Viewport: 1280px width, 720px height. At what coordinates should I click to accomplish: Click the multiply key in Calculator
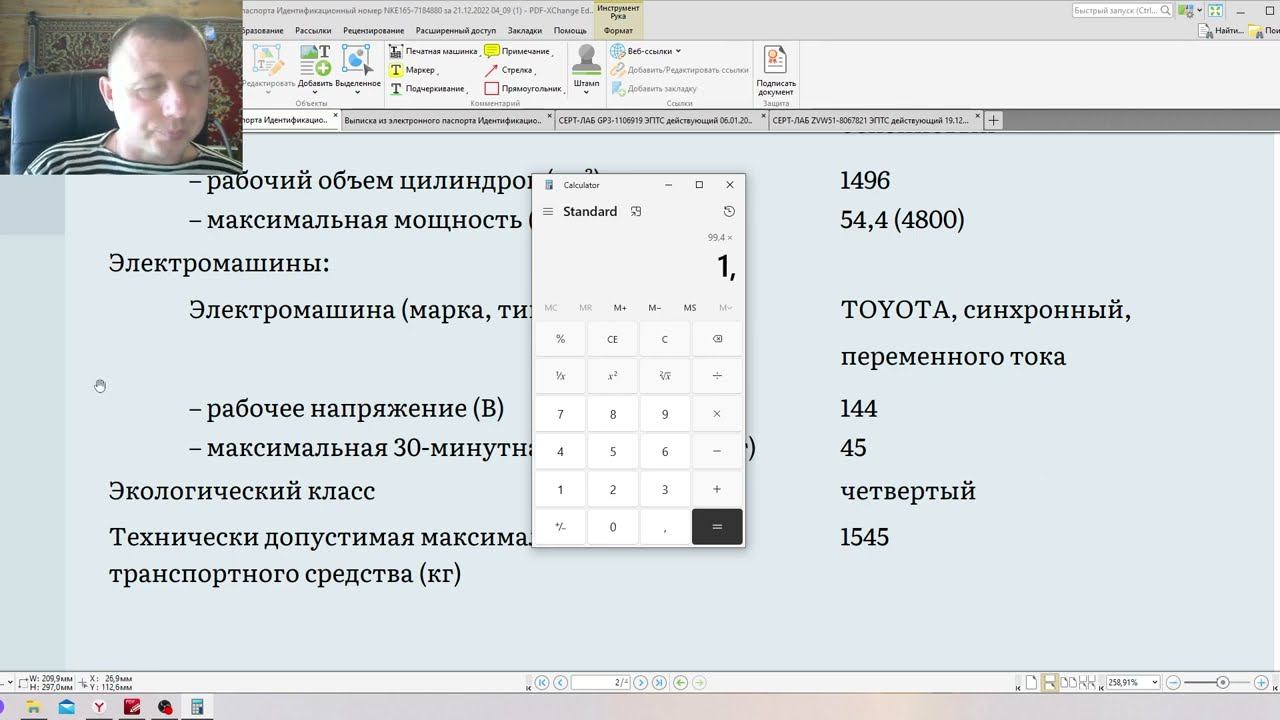[x=717, y=414]
